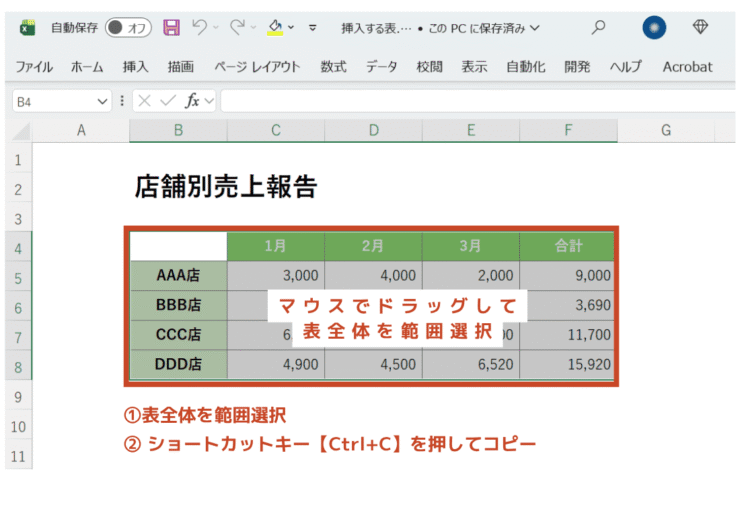Screen dimensions: 740x505
Task: Switch to the データ tab
Action: click(x=381, y=67)
